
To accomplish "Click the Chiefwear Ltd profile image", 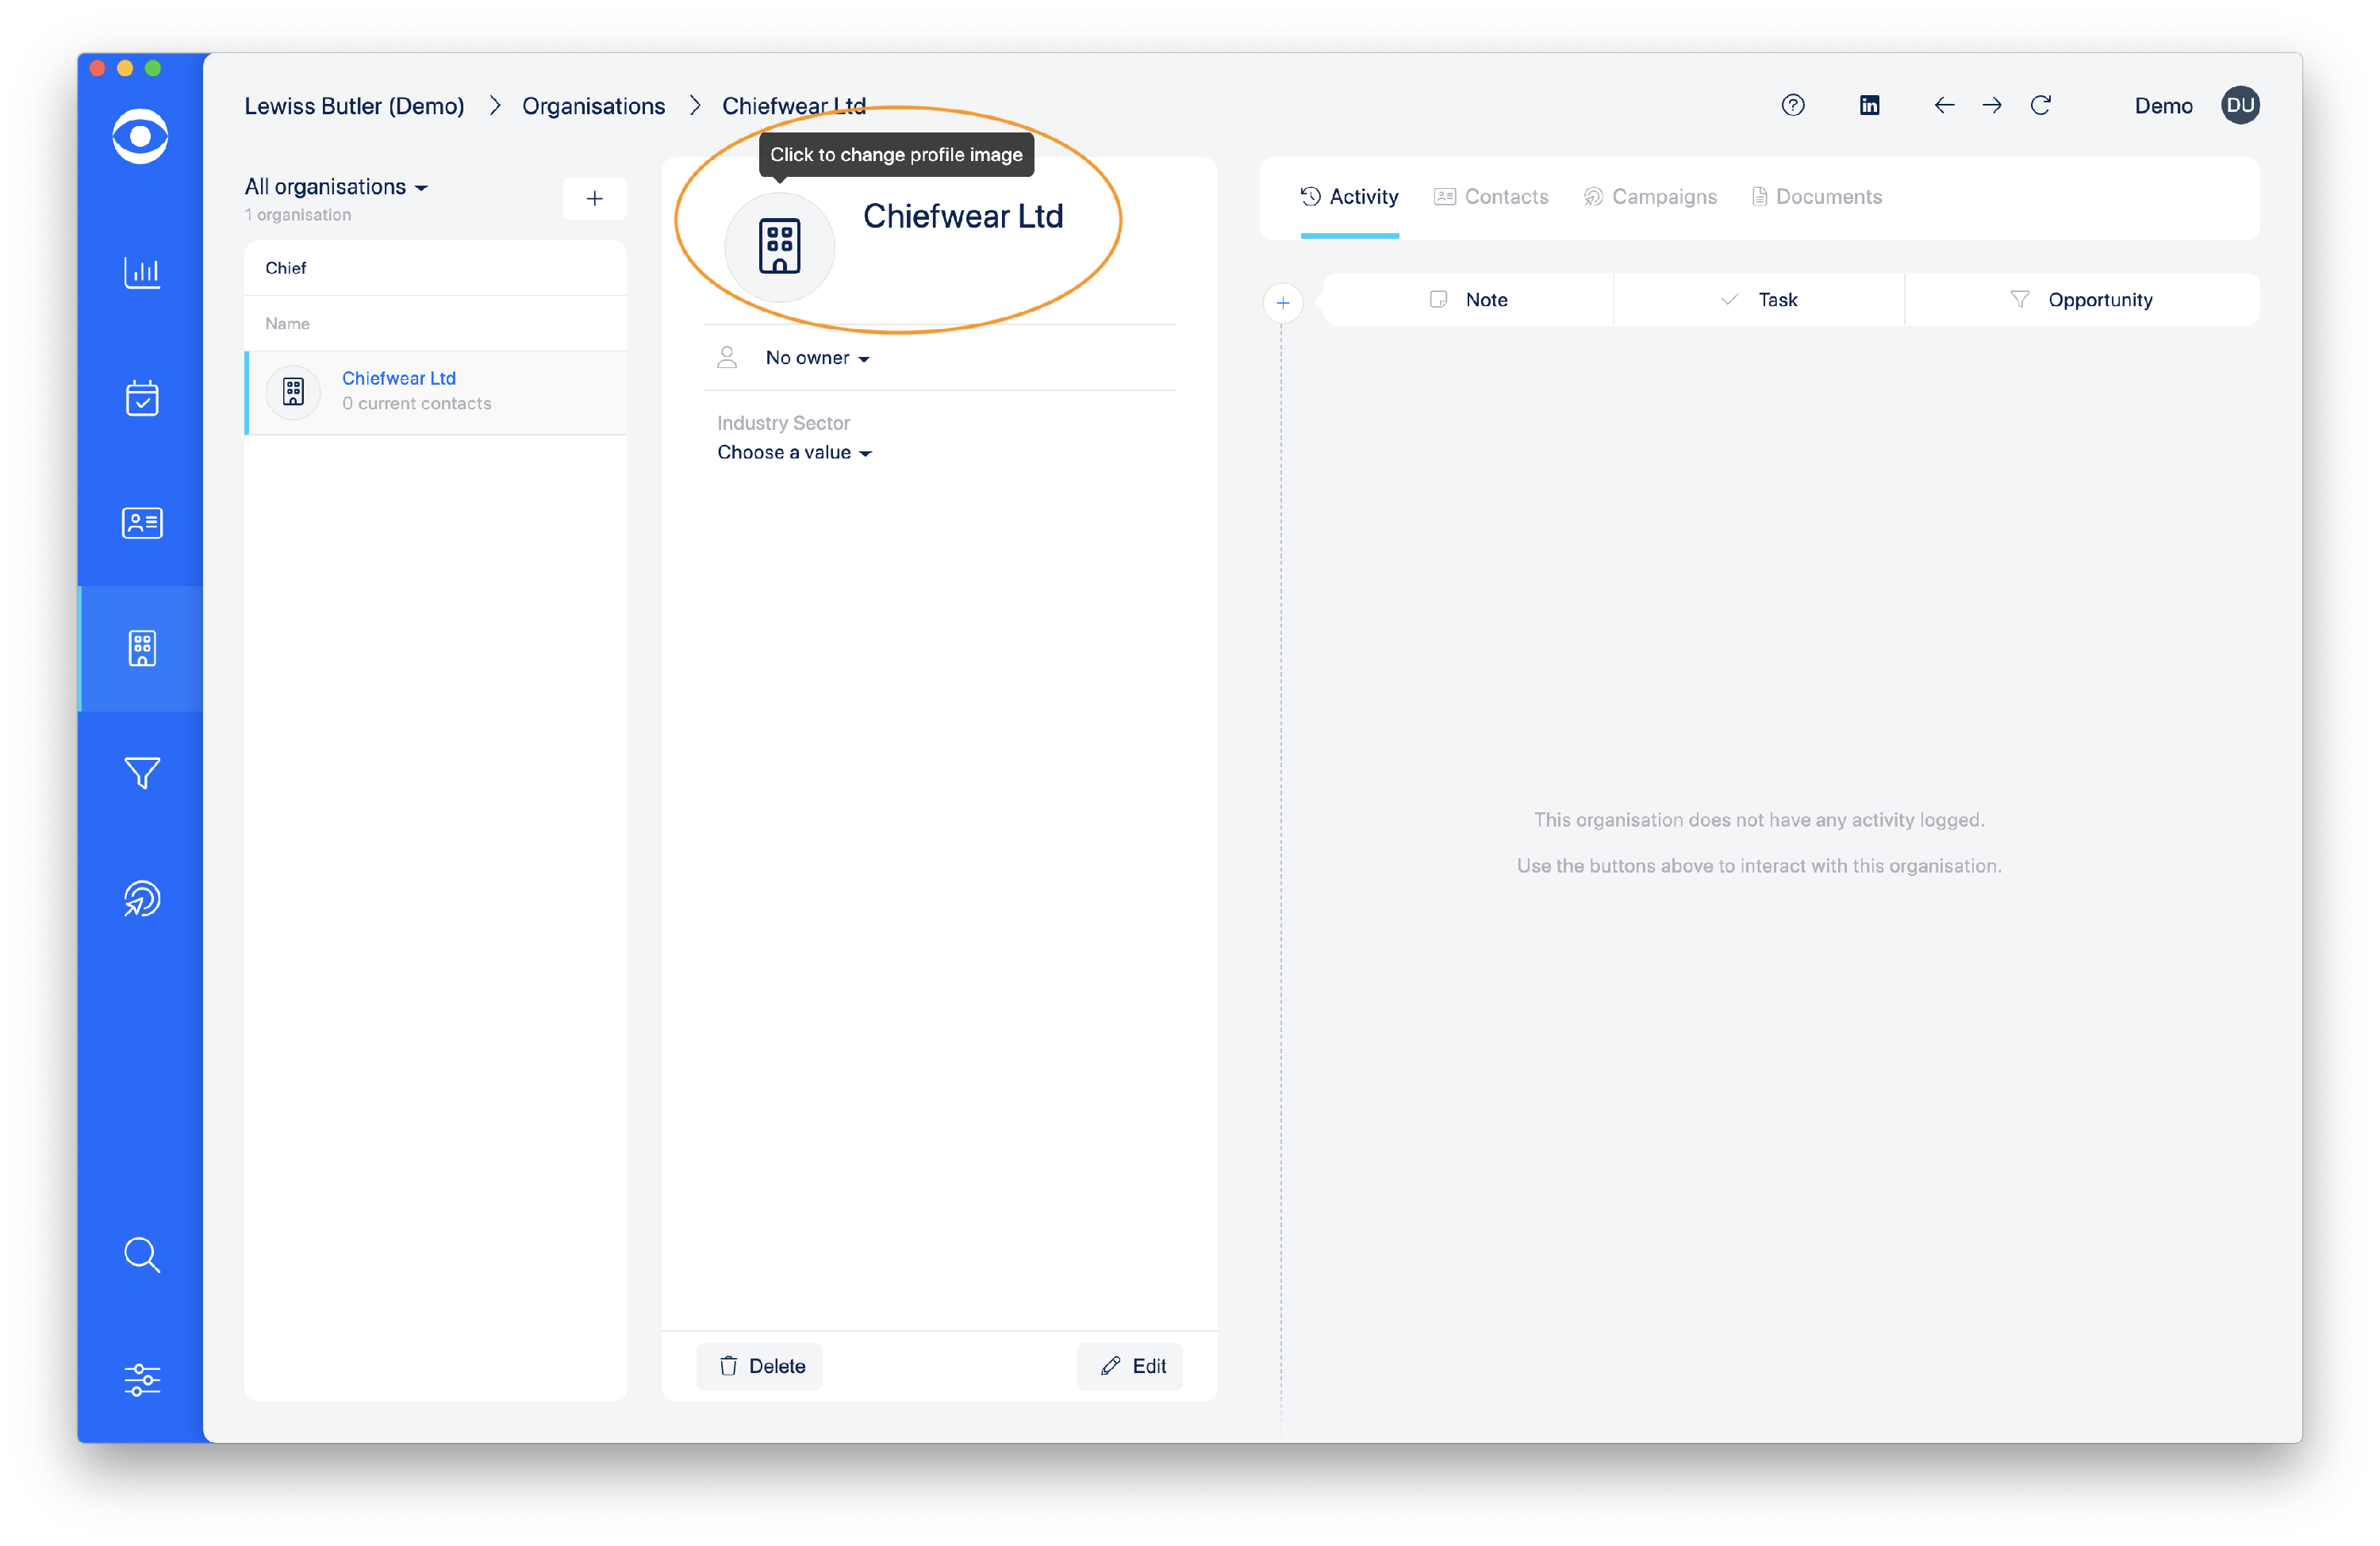I will point(779,246).
